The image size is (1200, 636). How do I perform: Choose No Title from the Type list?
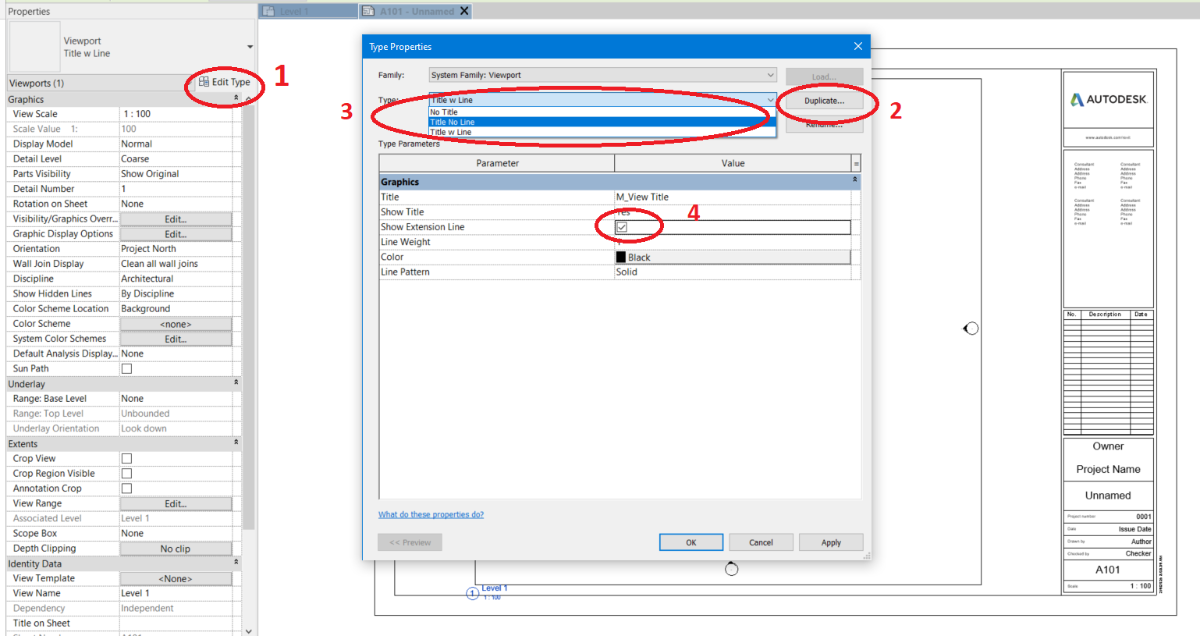point(602,112)
